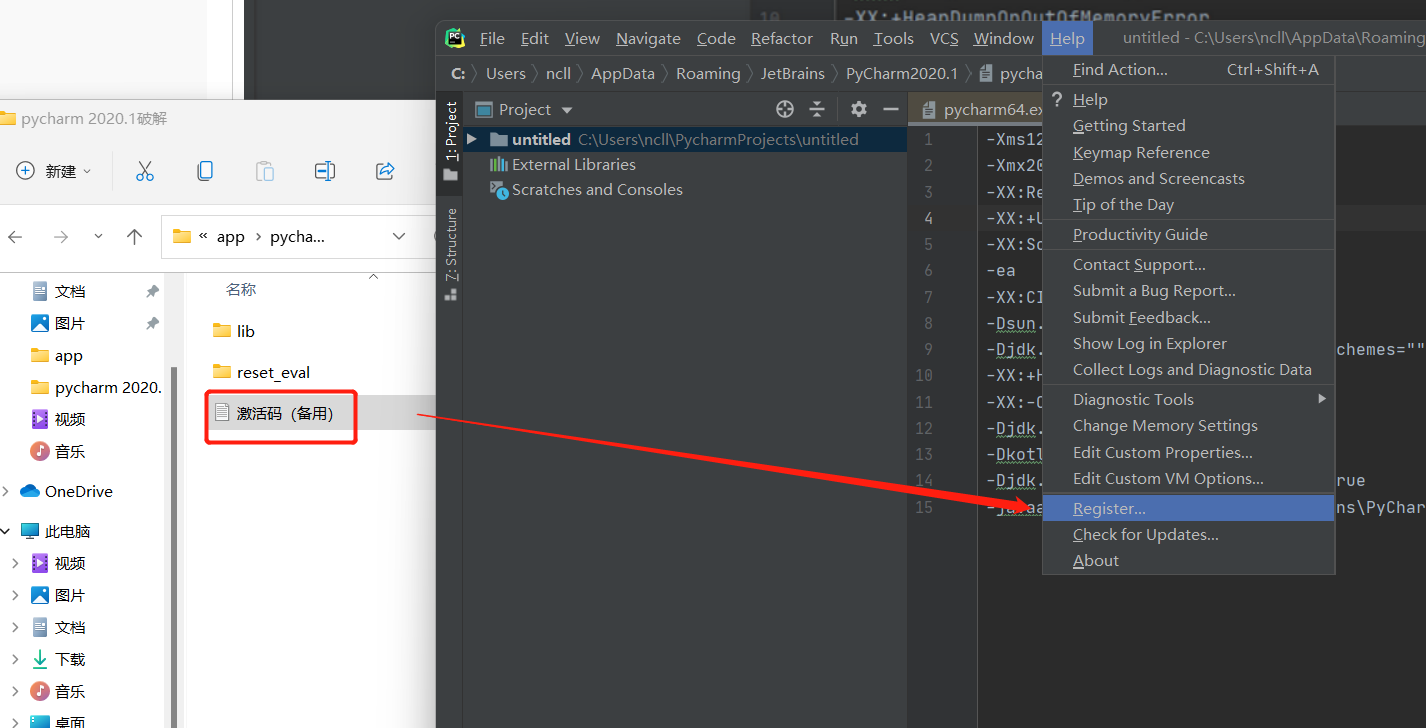Click the Structure tool window icon on left strip
Image resolution: width=1426 pixels, height=728 pixels.
[451, 294]
